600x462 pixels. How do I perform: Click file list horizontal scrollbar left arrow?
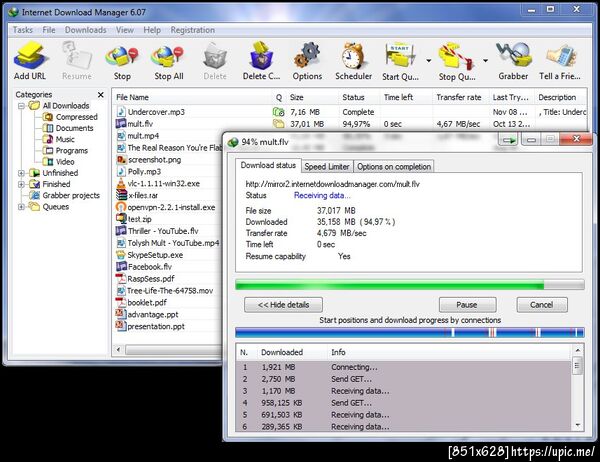119,349
